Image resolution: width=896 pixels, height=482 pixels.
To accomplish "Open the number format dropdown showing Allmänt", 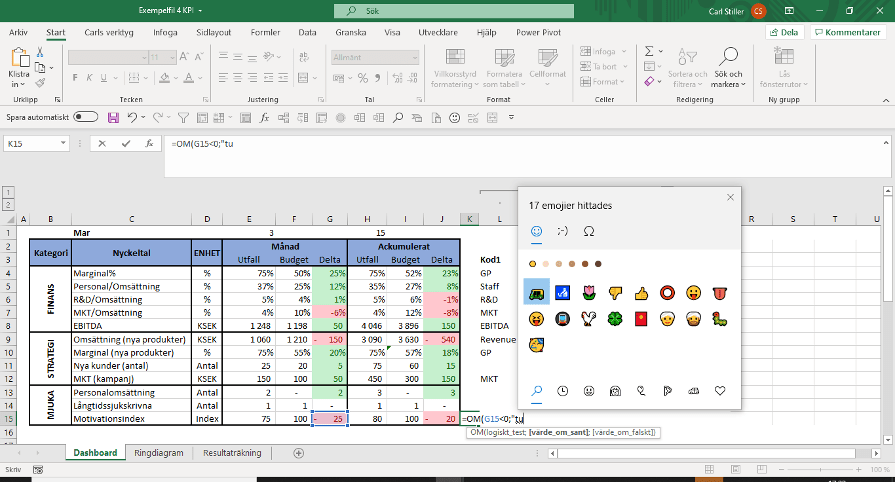I will [x=390, y=57].
